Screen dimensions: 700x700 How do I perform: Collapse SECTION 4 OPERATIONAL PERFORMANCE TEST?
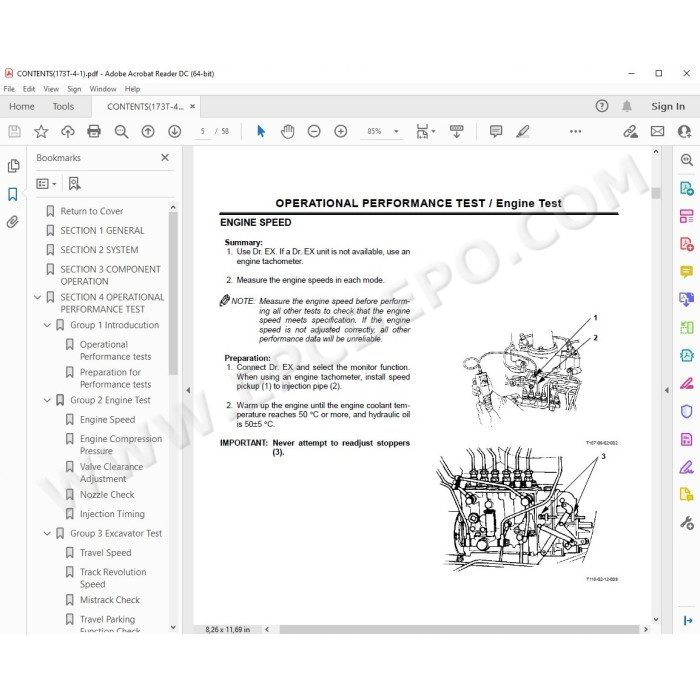point(38,297)
